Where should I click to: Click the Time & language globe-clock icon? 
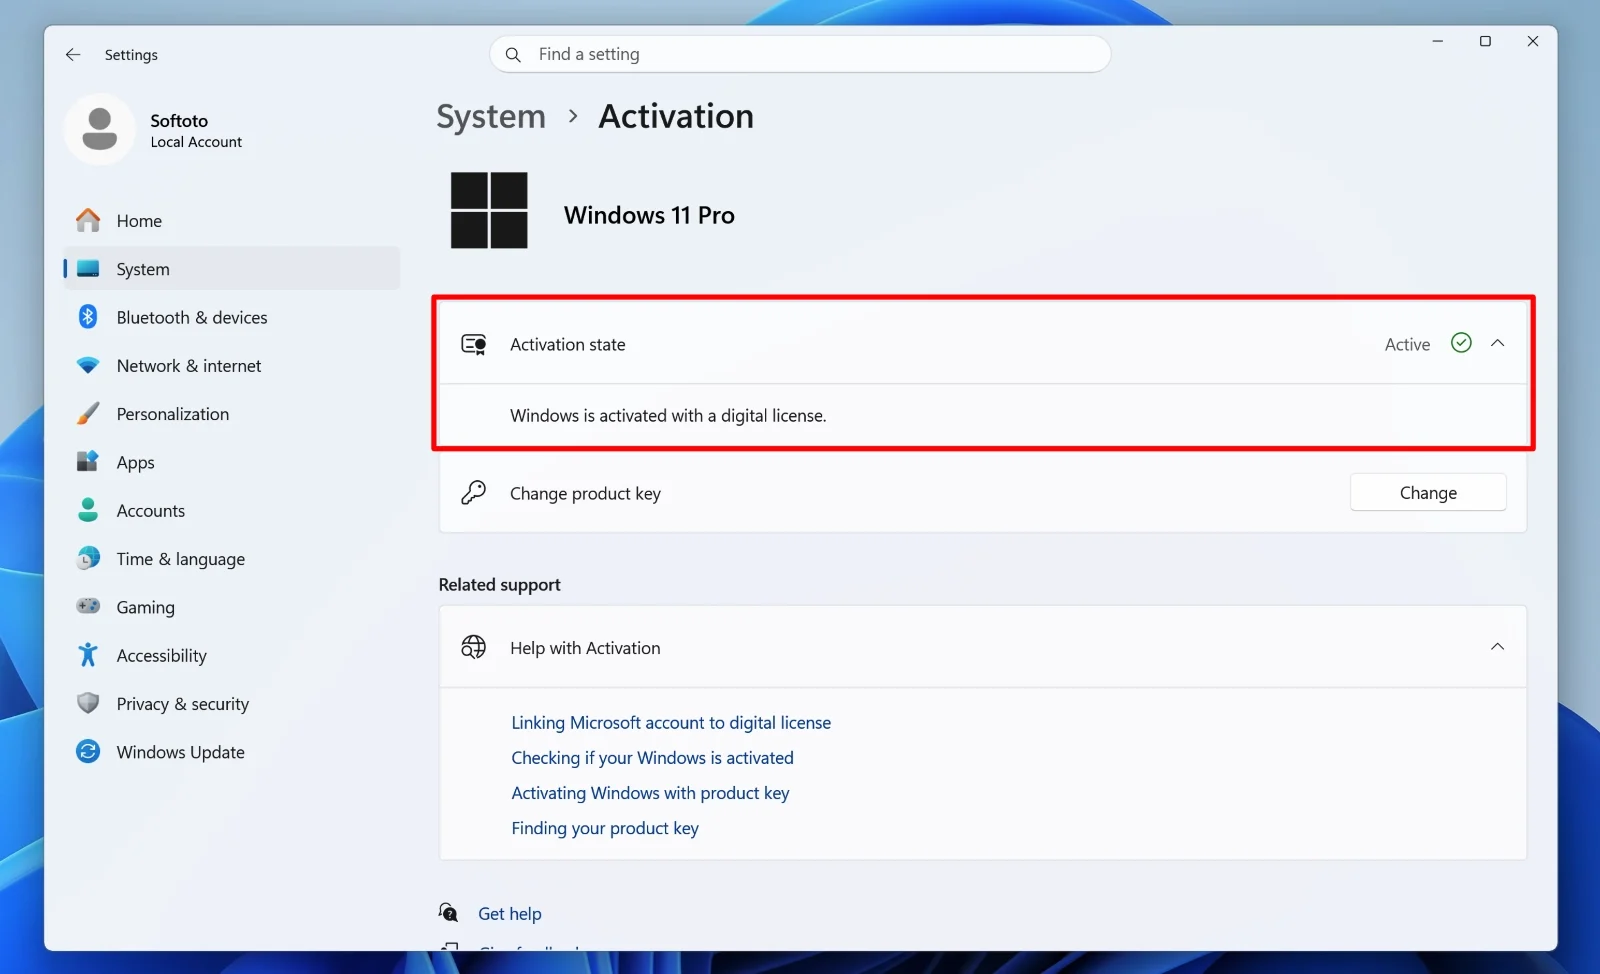point(88,558)
